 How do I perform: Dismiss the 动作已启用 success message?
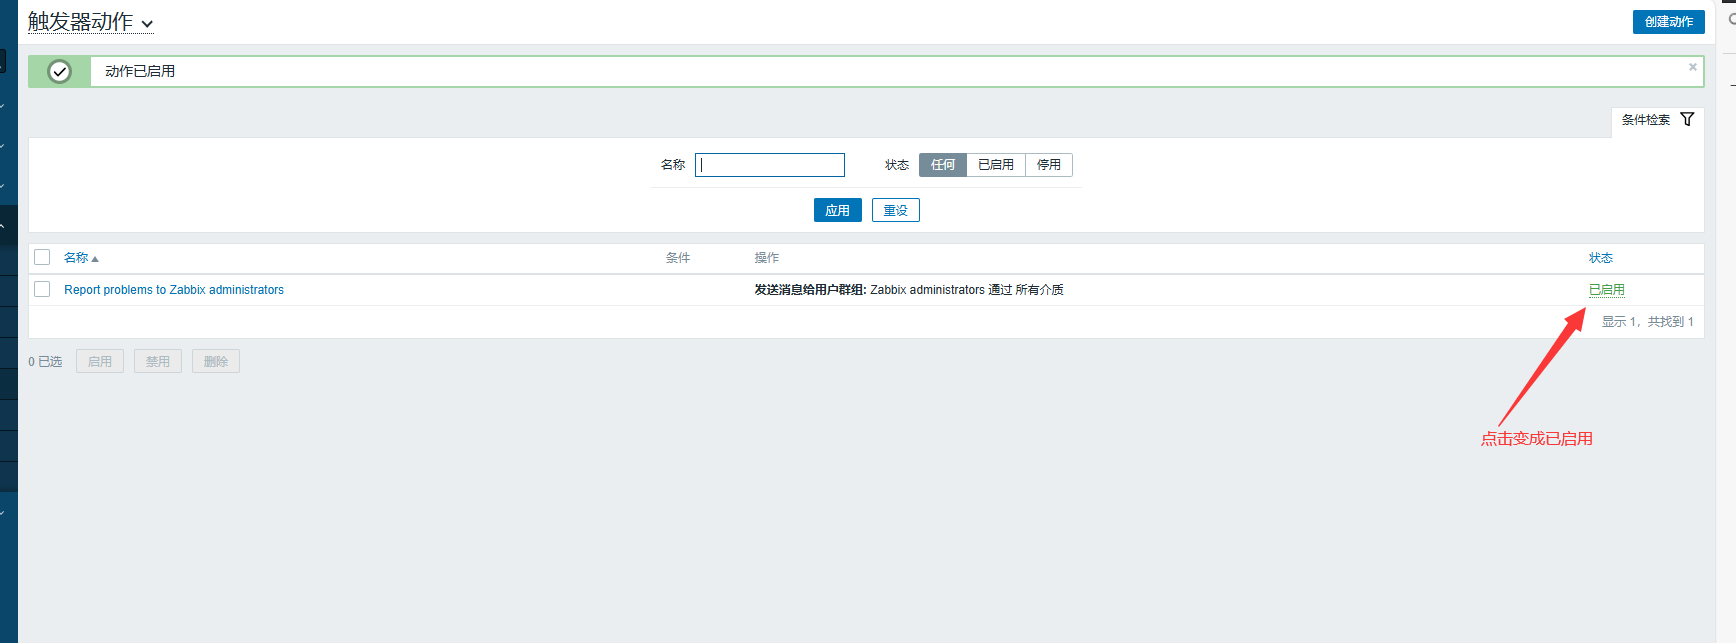[1693, 67]
